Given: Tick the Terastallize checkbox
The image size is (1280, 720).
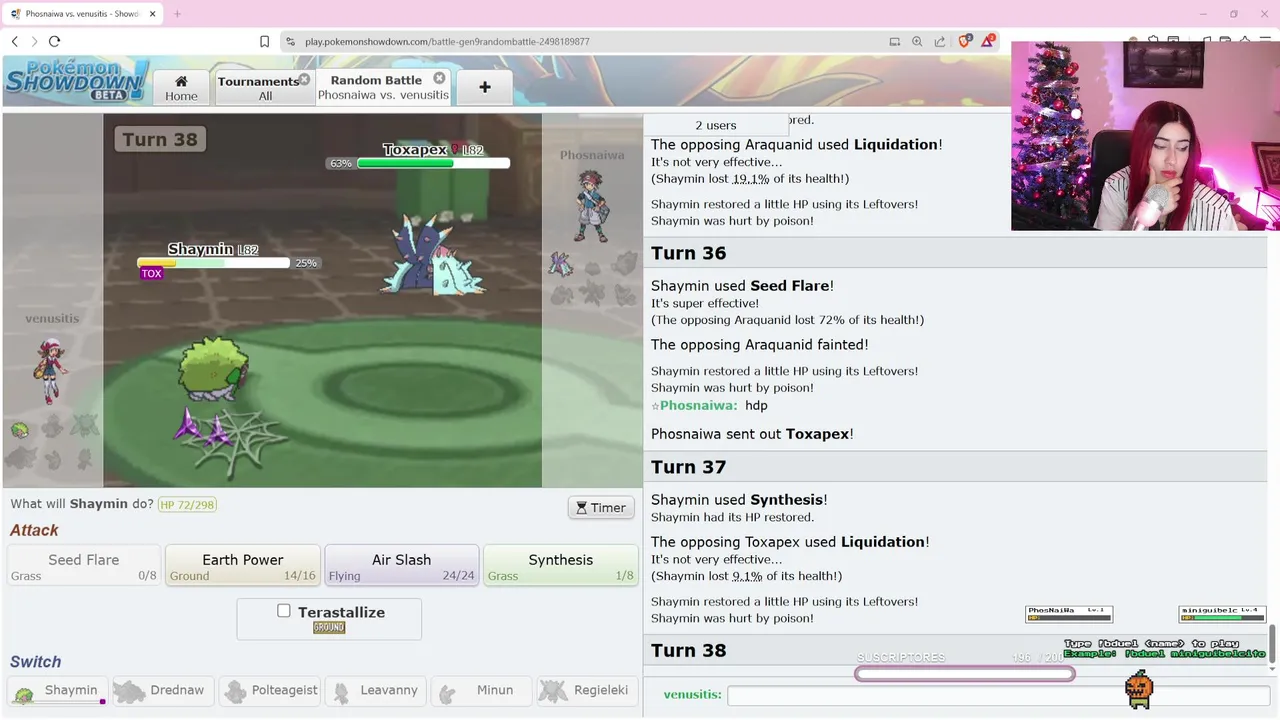Looking at the screenshot, I should [284, 610].
